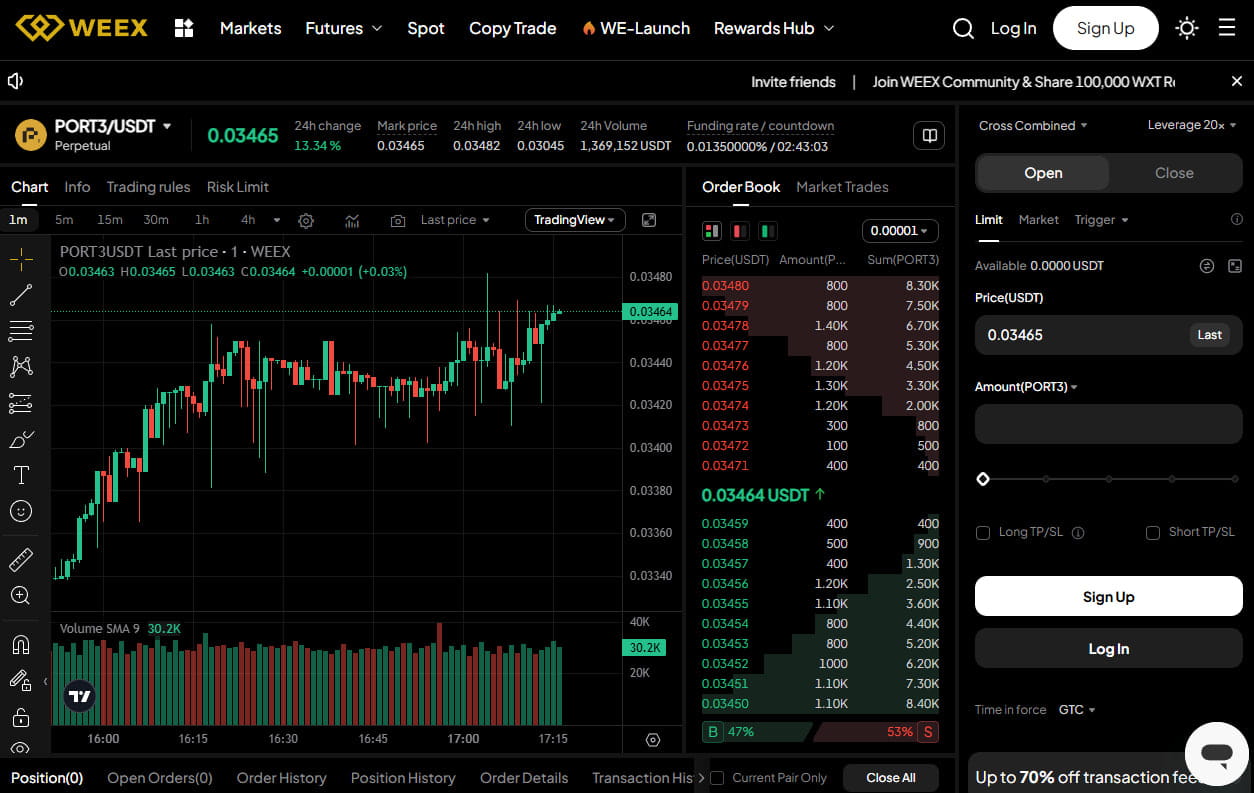
Task: Open the 0.00001 depth precision dropdown
Action: [900, 231]
